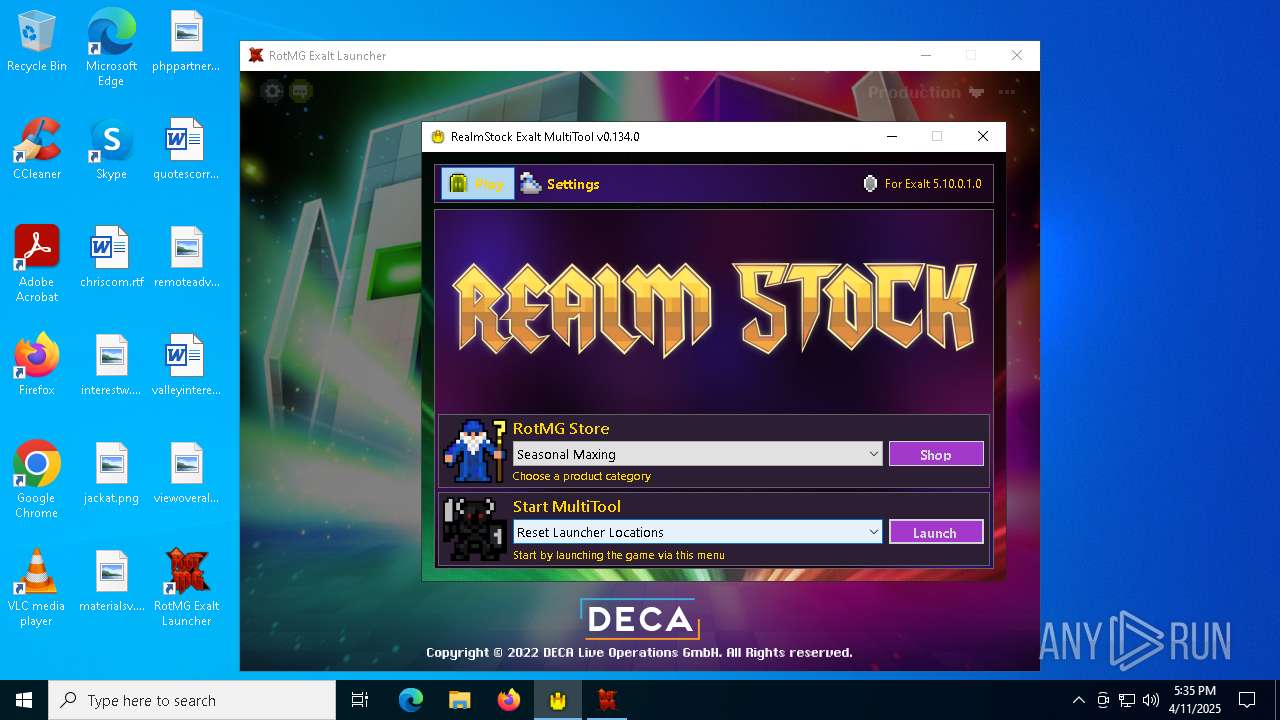Viewport: 1280px width, 720px height.
Task: Open the clock showing 5:35 PM
Action: (1194, 700)
